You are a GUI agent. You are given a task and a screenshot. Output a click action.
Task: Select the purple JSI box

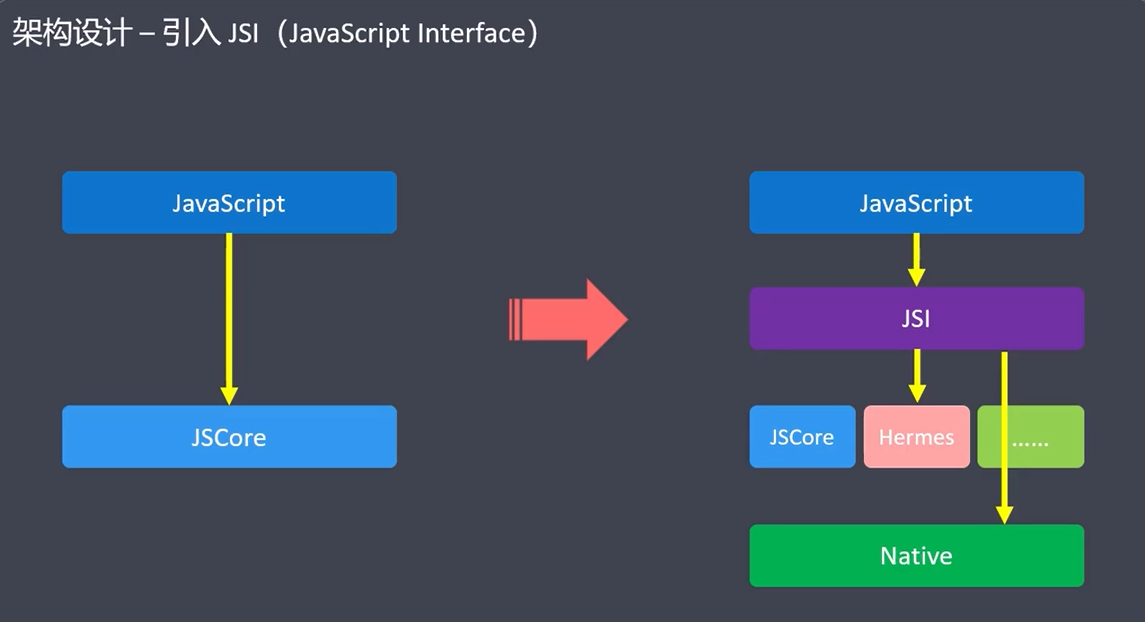916,319
